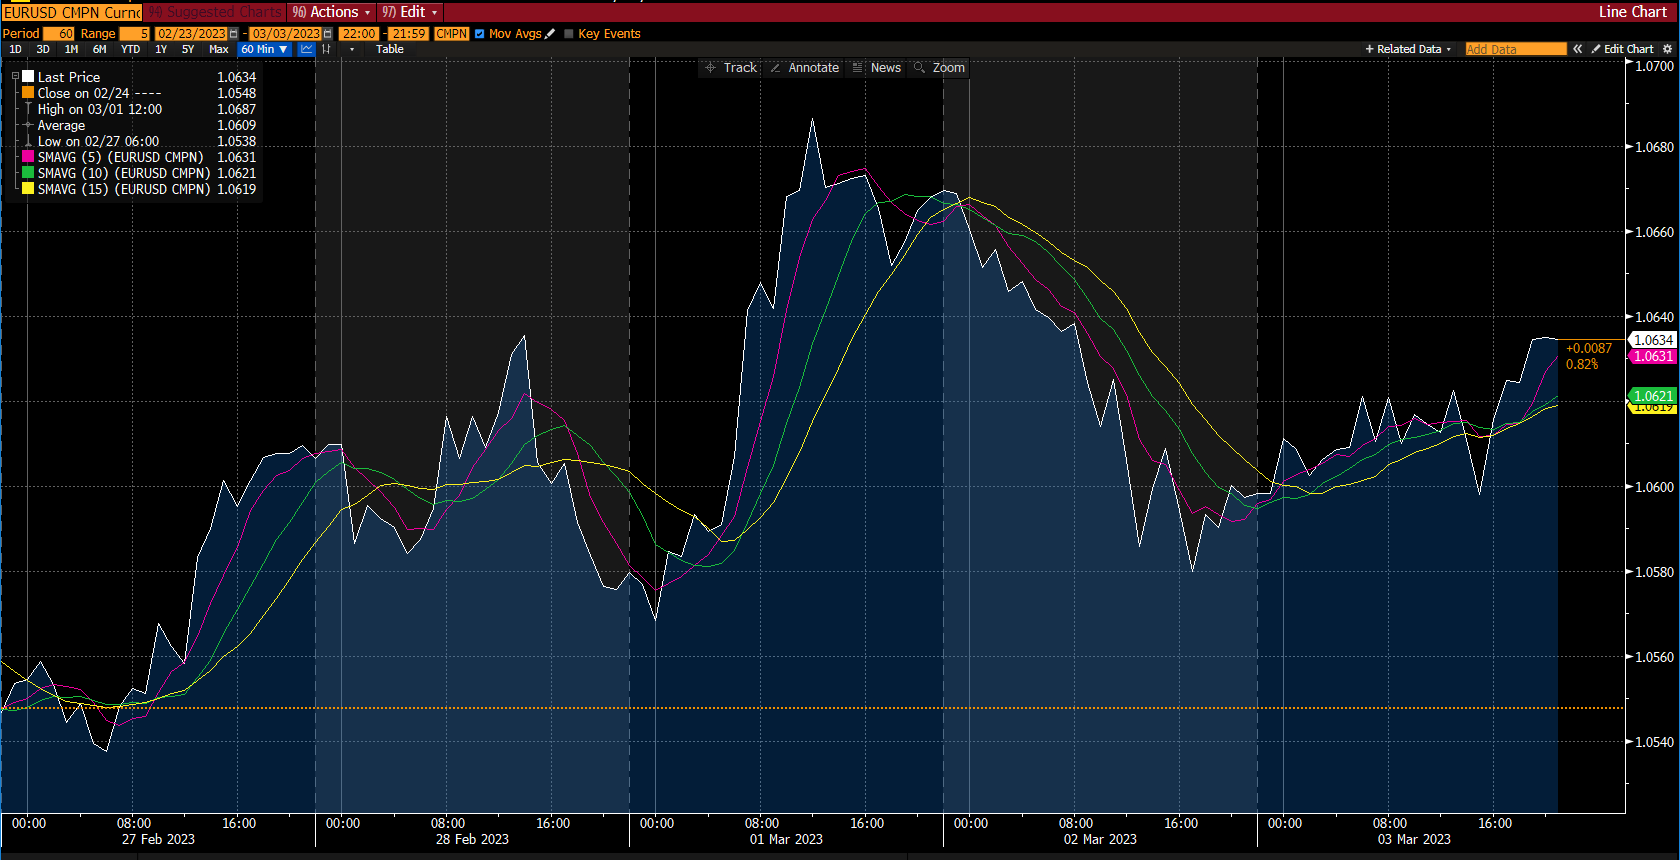
Task: Click the pink SMAVG (5) color swatch
Action: coord(28,157)
